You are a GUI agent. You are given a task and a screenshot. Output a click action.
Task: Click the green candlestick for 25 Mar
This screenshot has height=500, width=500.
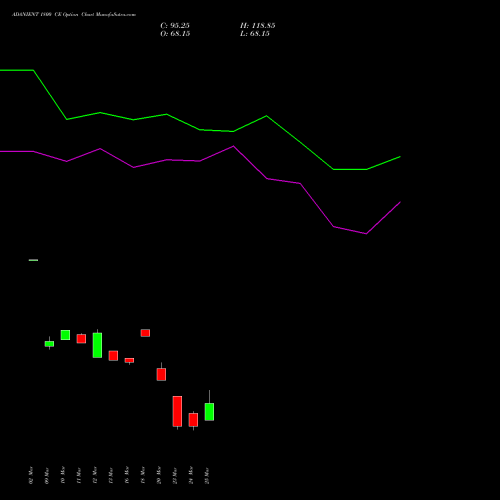coord(209,412)
